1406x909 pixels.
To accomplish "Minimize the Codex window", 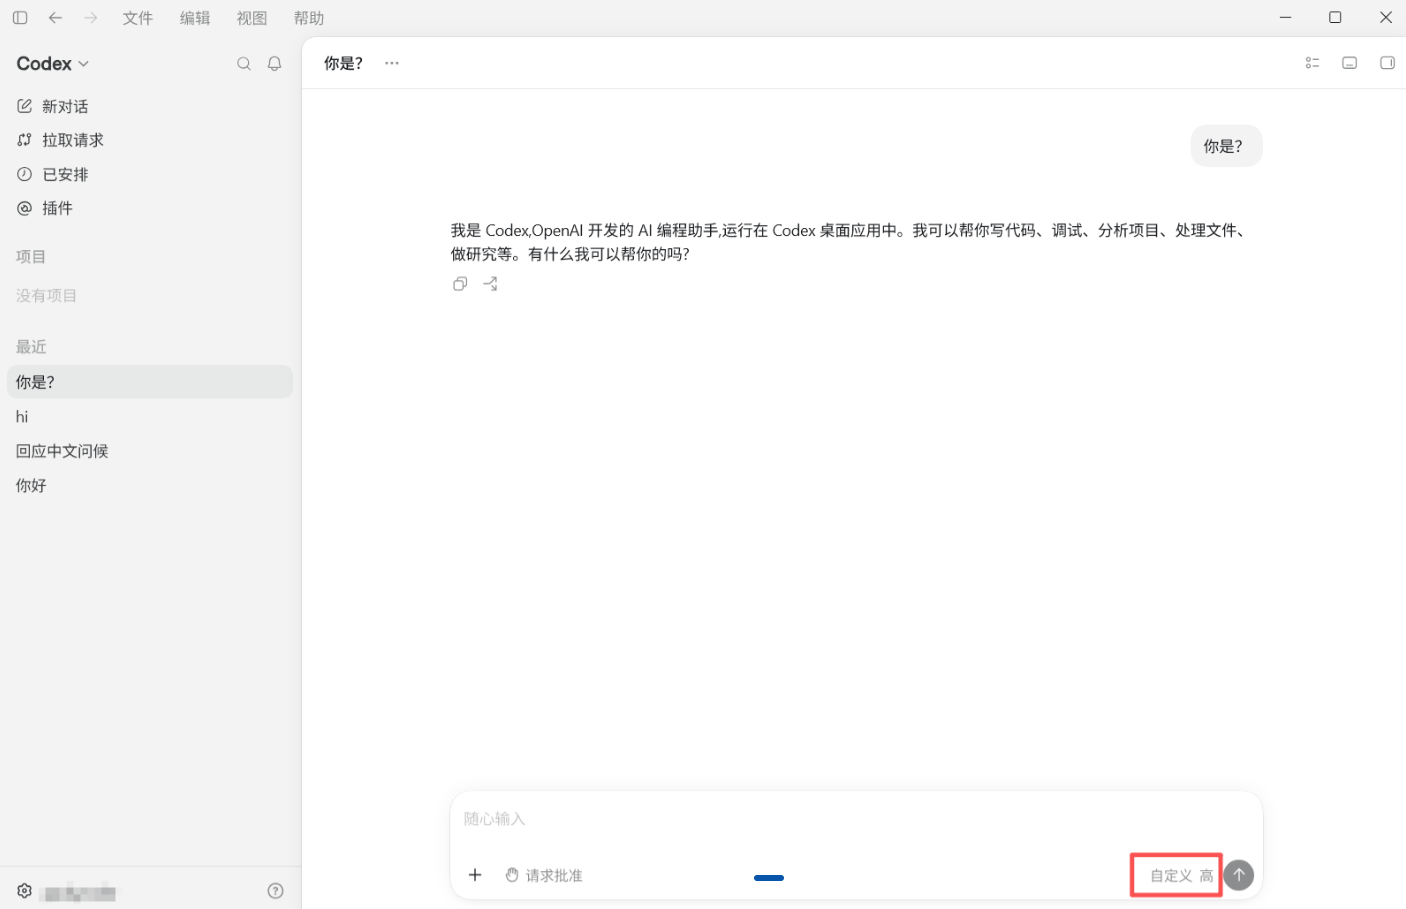I will point(1286,17).
